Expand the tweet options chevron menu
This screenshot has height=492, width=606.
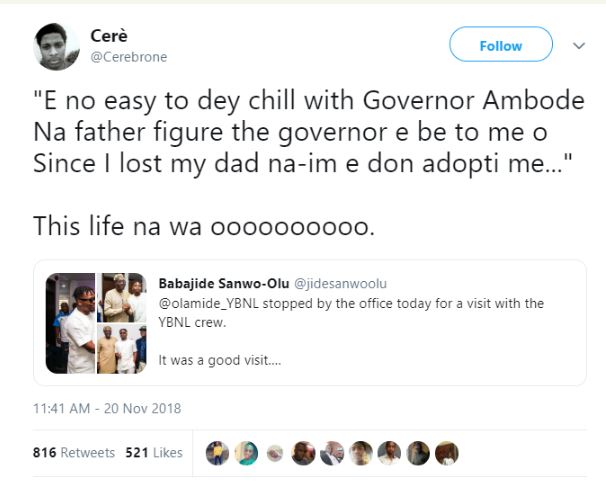pyautogui.click(x=578, y=46)
